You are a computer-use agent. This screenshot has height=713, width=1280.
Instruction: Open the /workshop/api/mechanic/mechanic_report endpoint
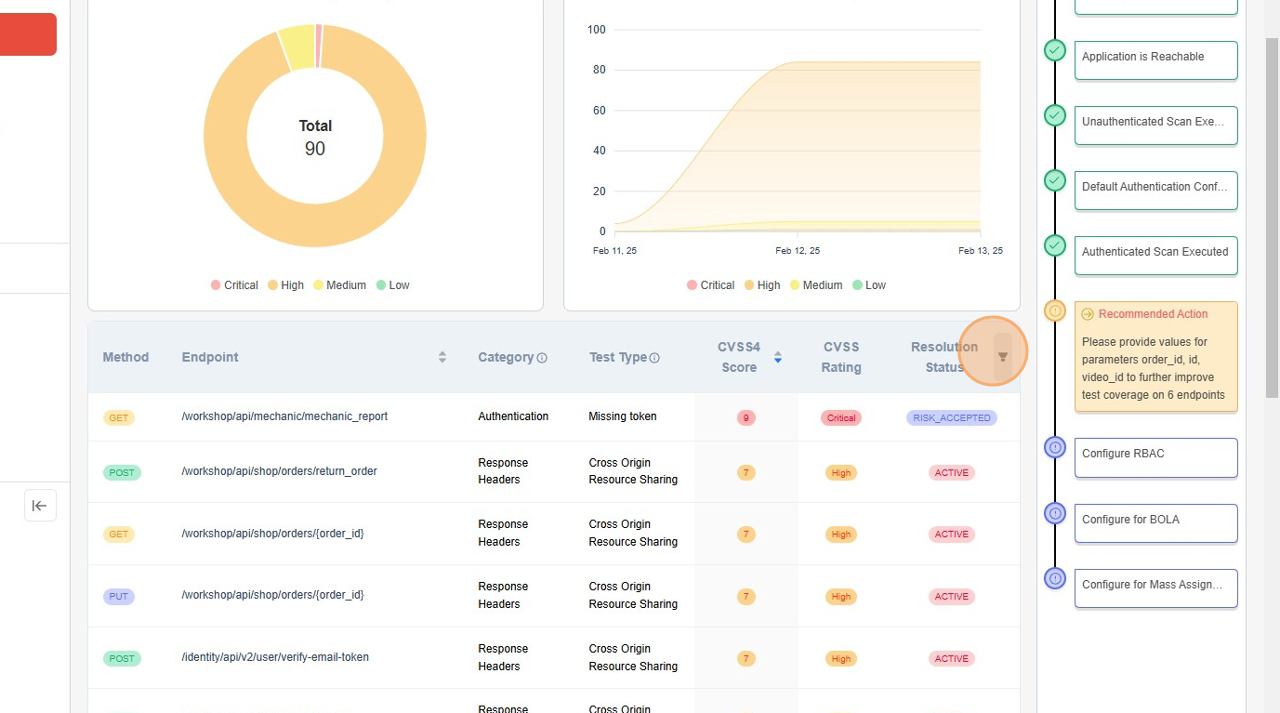(x=285, y=416)
